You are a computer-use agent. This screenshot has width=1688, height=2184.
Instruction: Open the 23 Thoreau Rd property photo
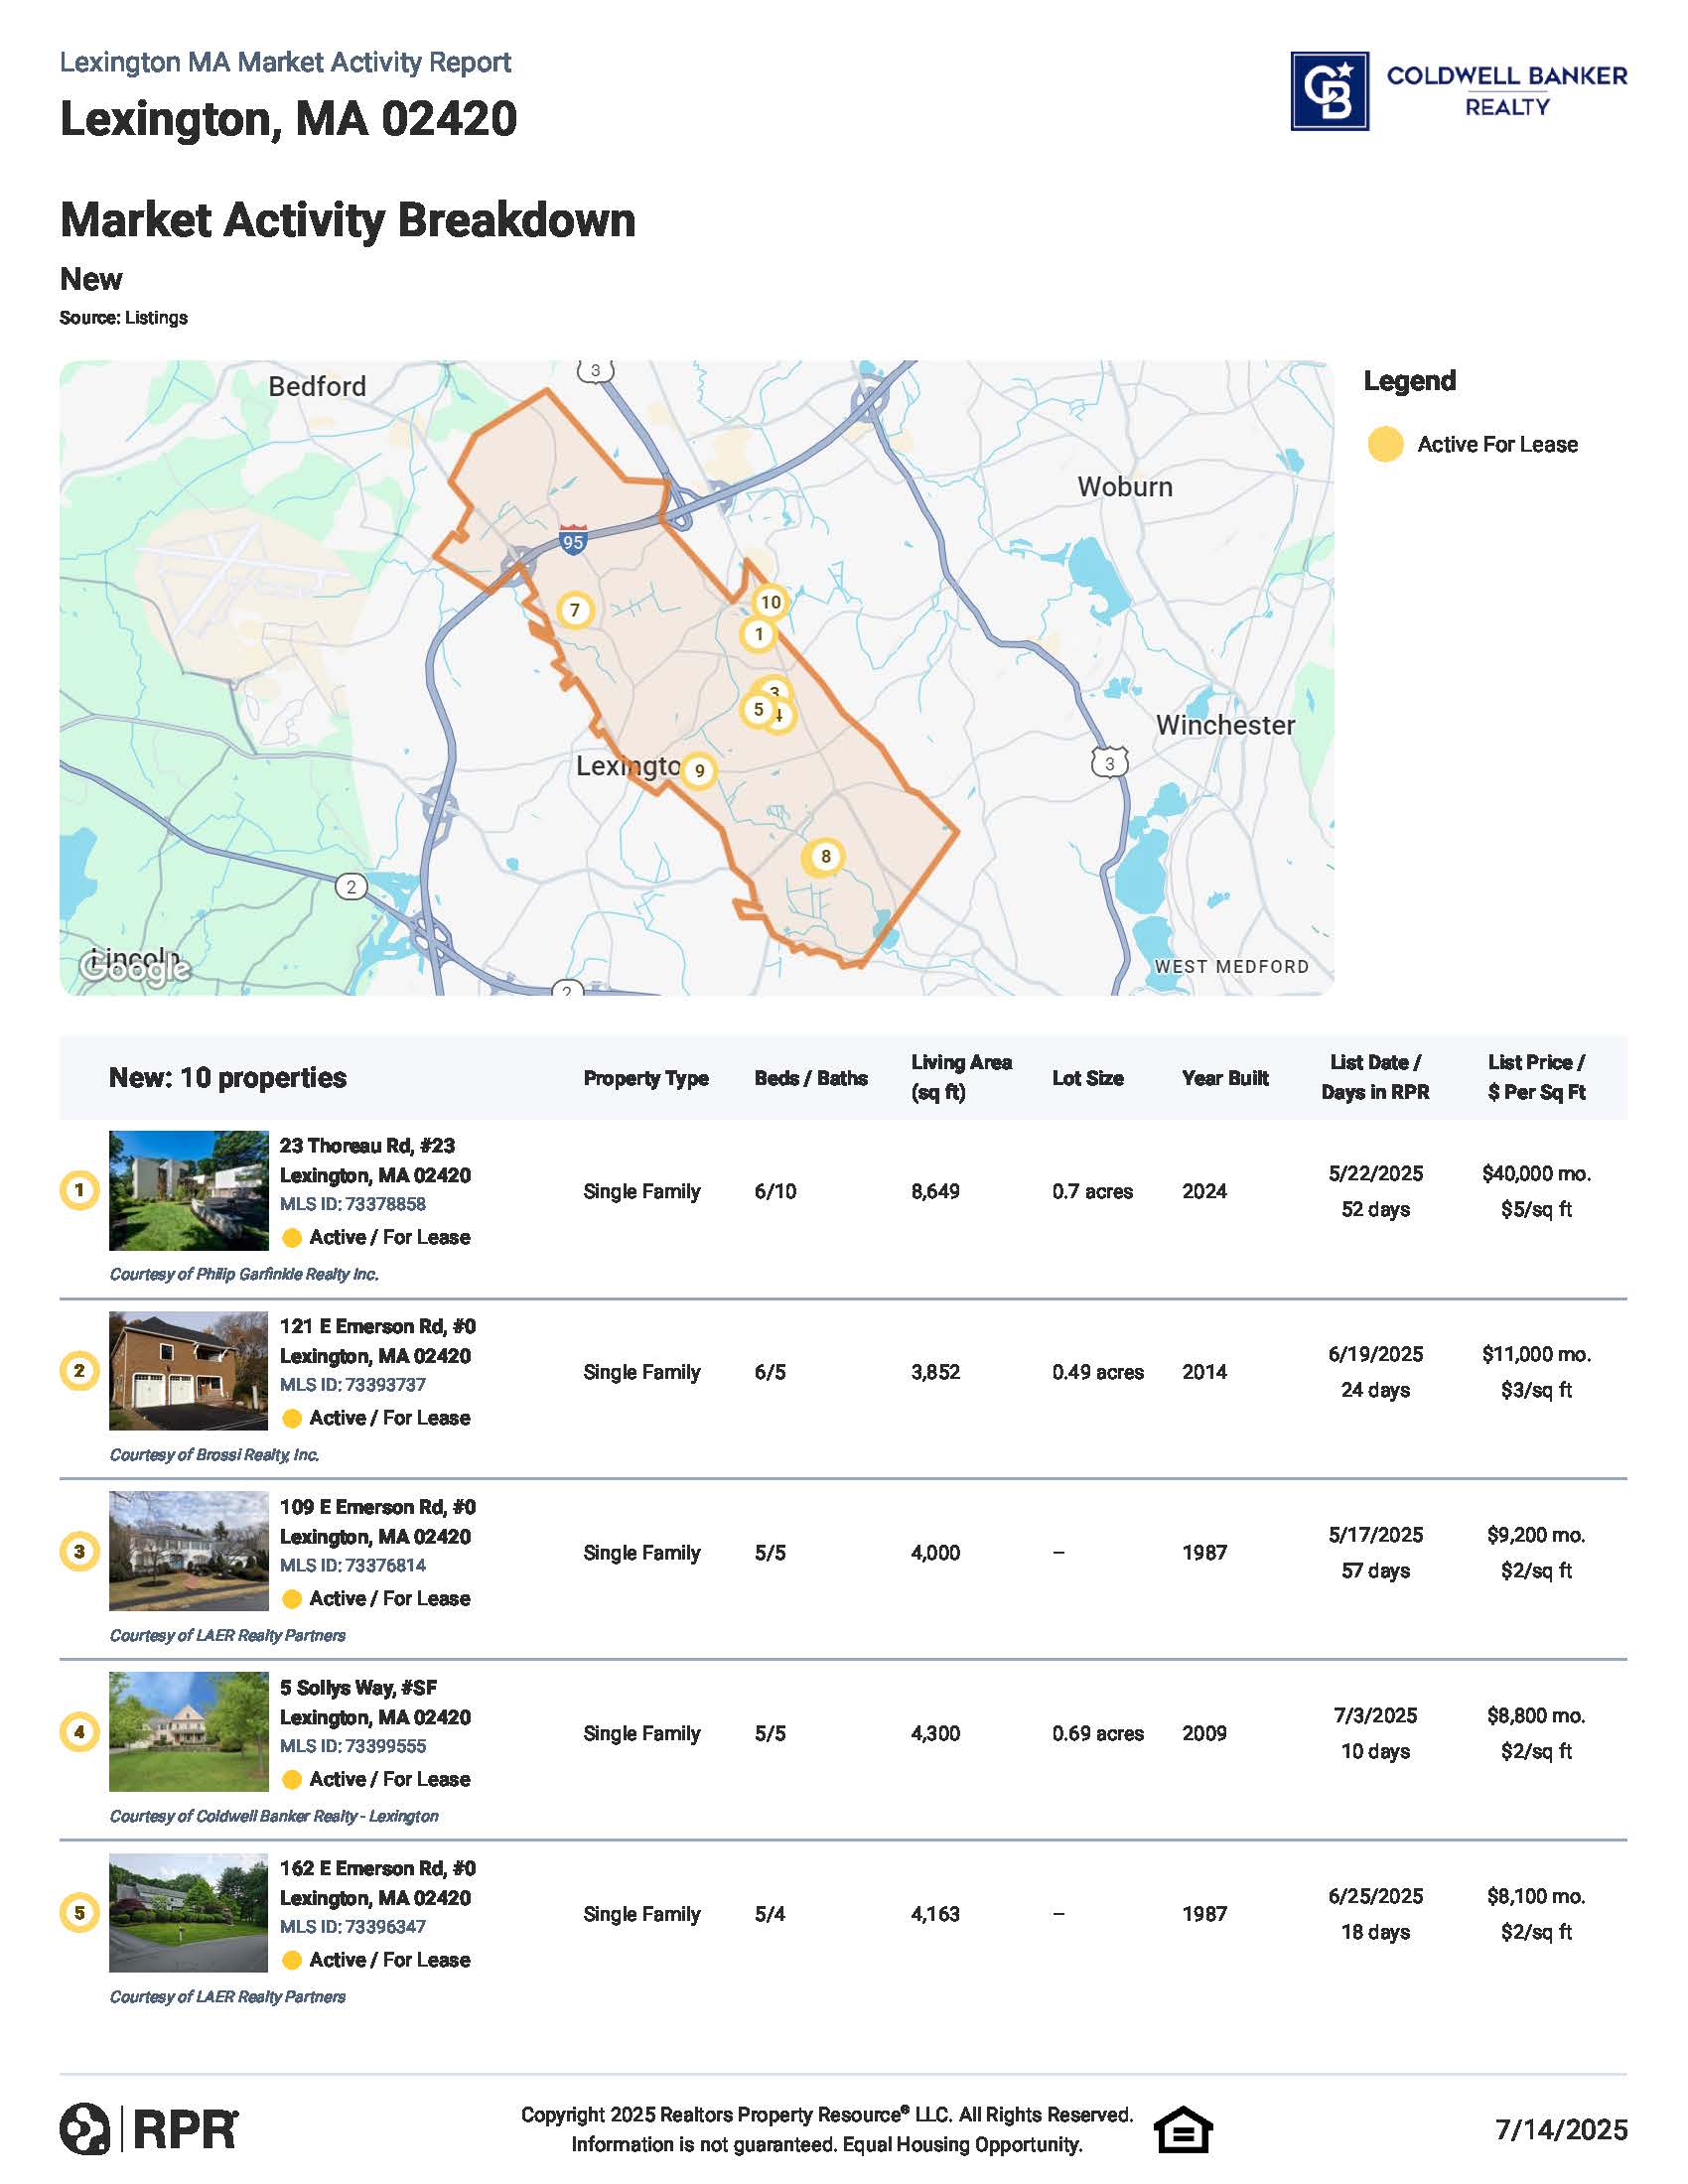(189, 1190)
